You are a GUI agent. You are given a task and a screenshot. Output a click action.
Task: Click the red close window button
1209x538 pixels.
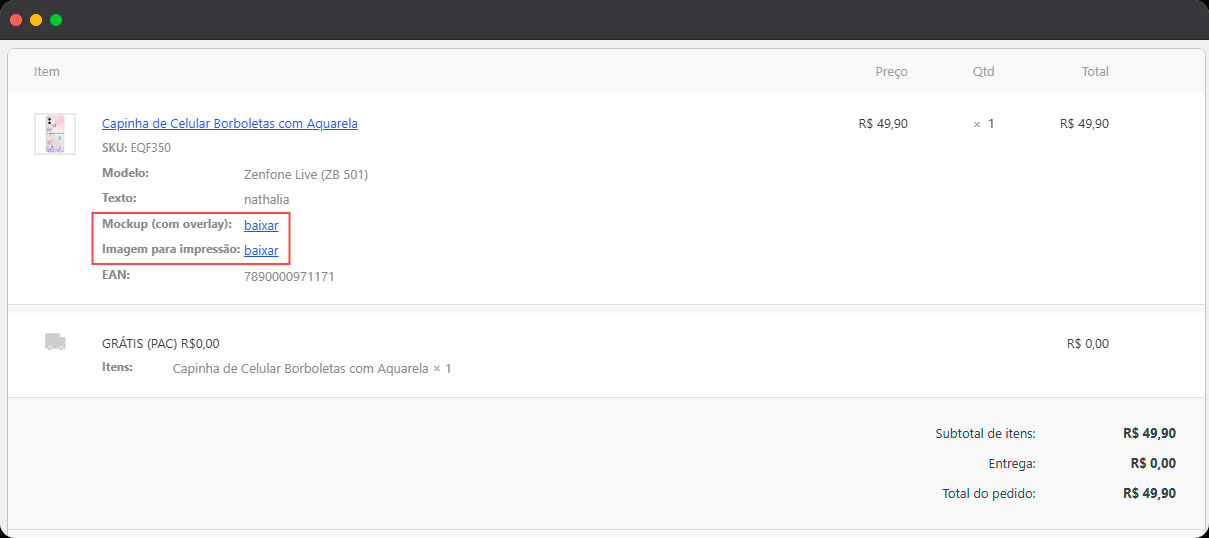[16, 20]
